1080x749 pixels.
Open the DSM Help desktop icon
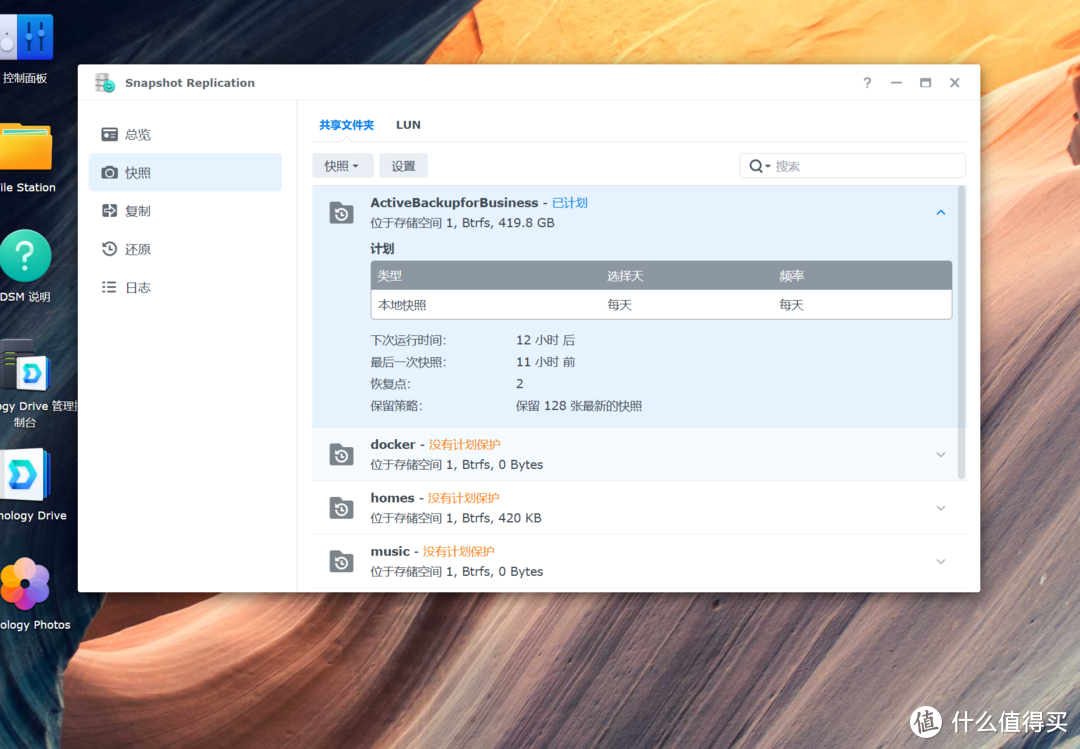pos(26,258)
